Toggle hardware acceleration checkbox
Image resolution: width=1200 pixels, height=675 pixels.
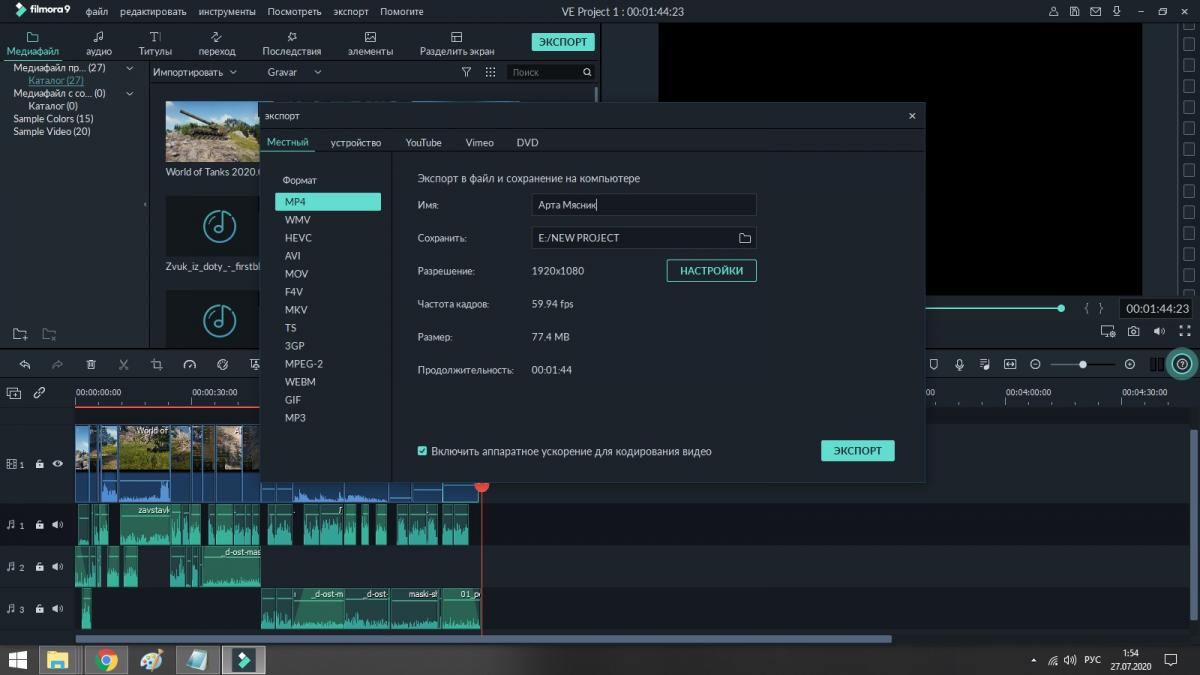click(x=422, y=451)
